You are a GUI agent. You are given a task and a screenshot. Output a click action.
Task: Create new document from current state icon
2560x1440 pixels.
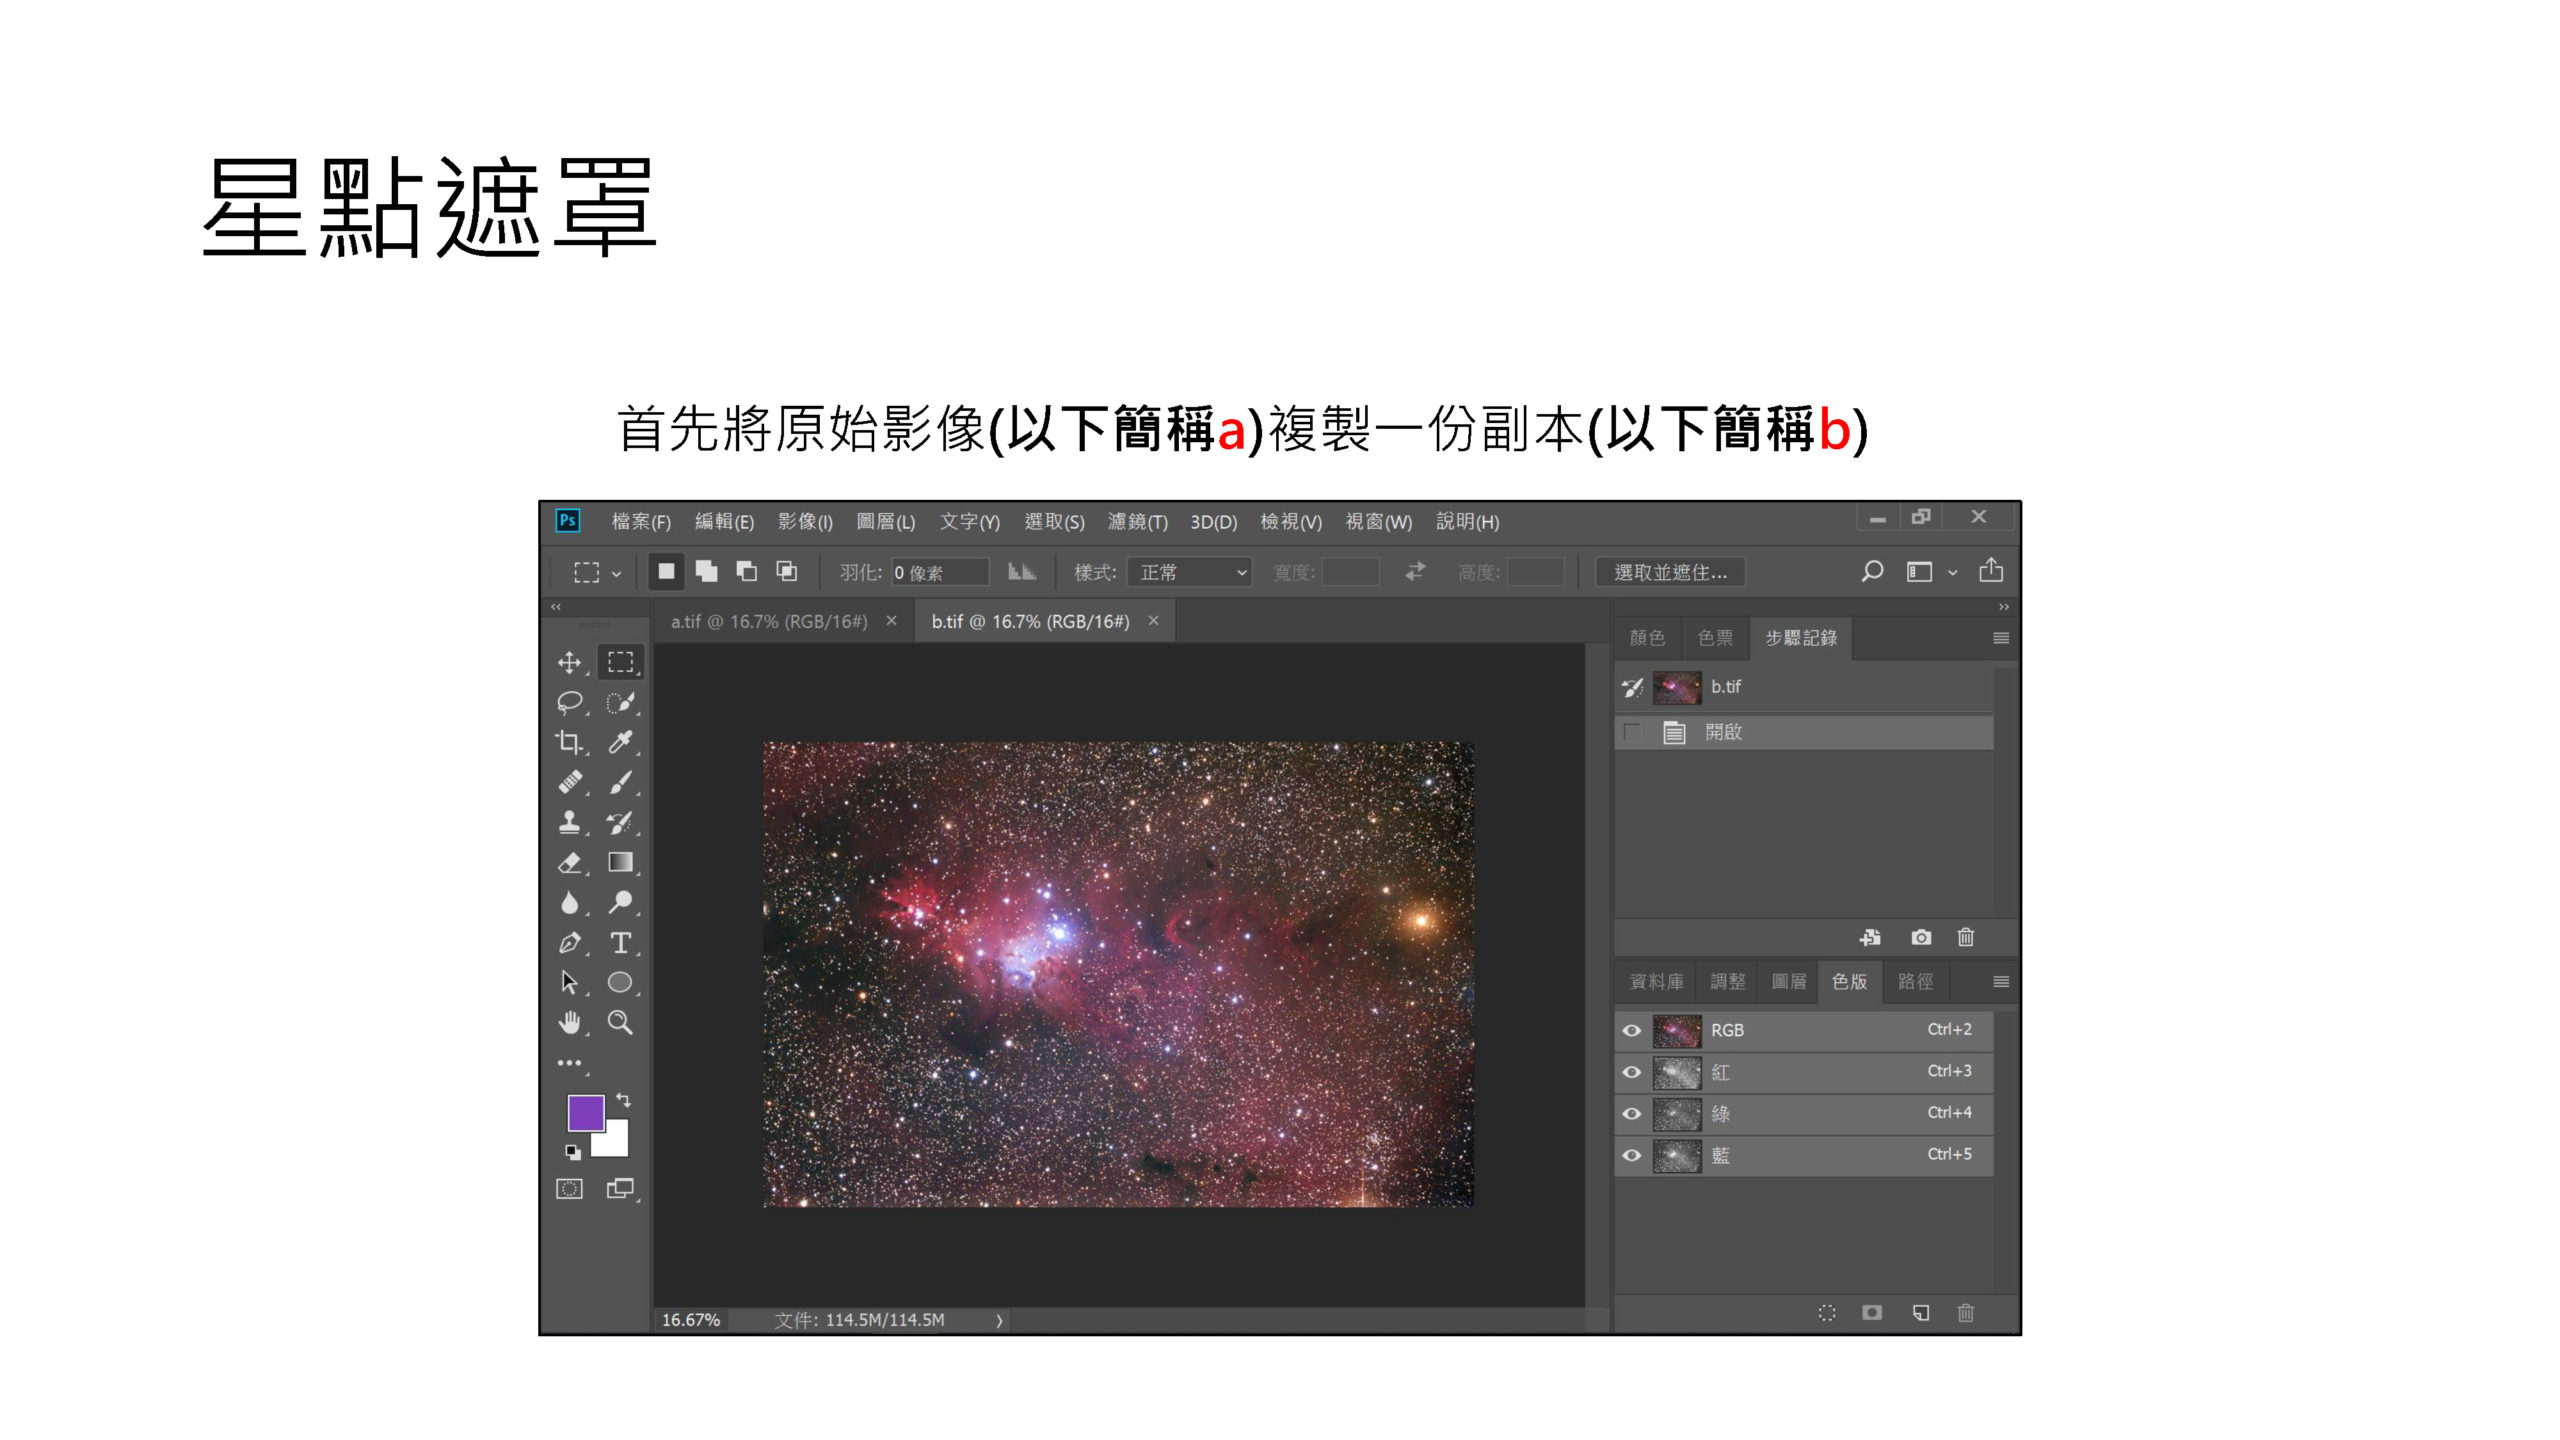(x=1870, y=937)
